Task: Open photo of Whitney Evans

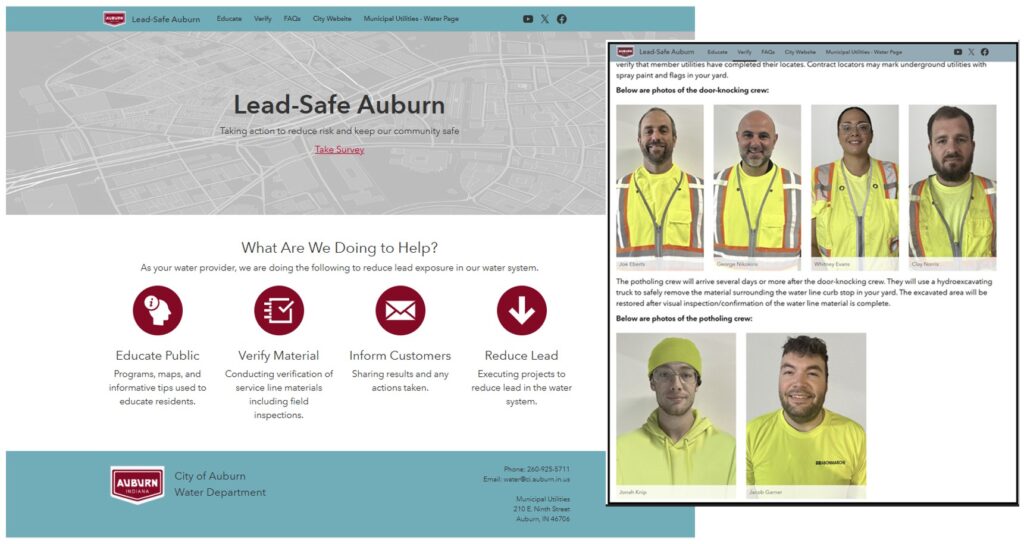Action: click(855, 187)
